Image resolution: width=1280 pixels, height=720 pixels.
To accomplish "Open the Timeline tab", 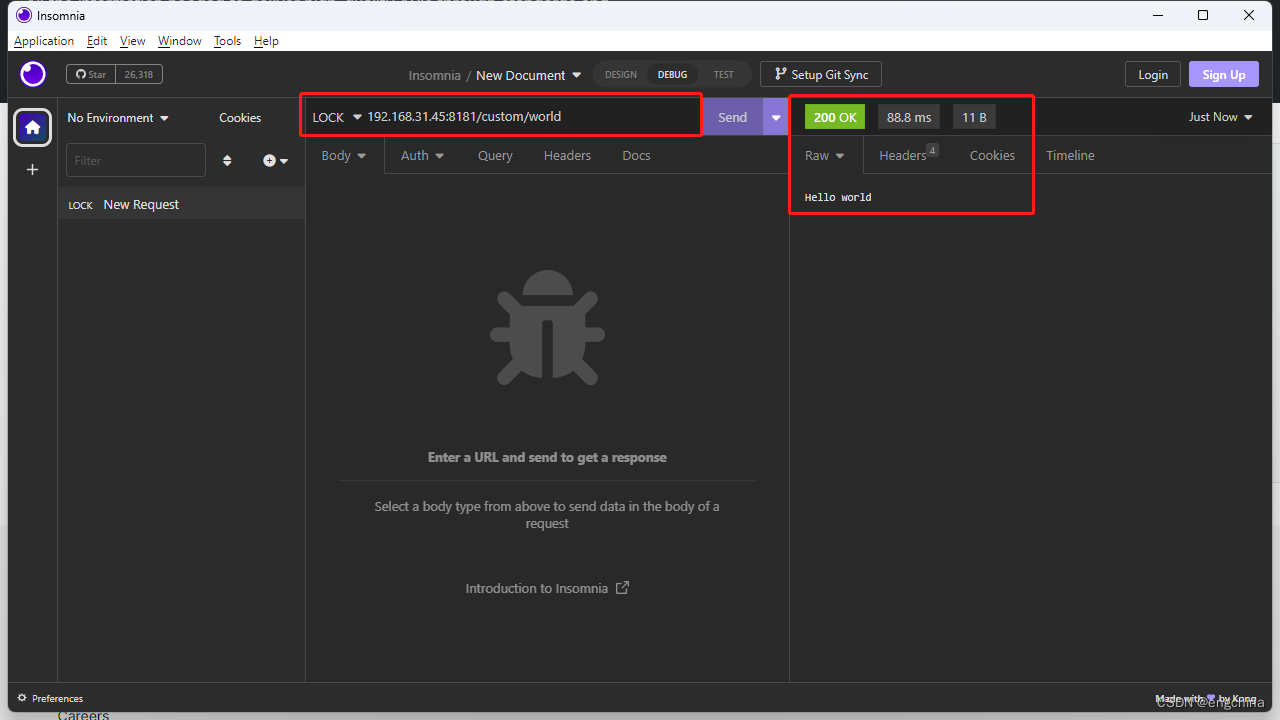I will (x=1070, y=155).
